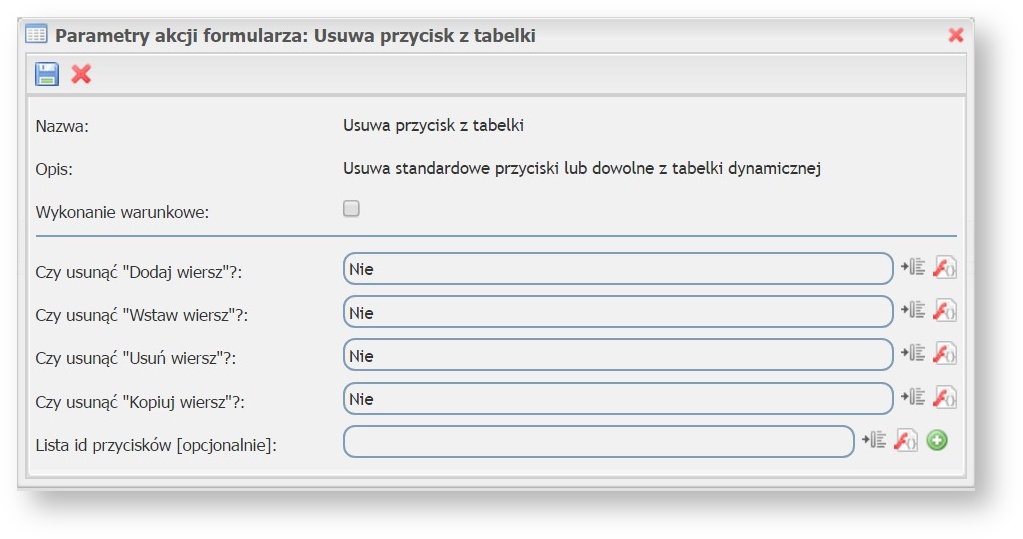Open the "Kopiuj wiersz" value field
The height and width of the screenshot is (539, 1023).
click(617, 399)
